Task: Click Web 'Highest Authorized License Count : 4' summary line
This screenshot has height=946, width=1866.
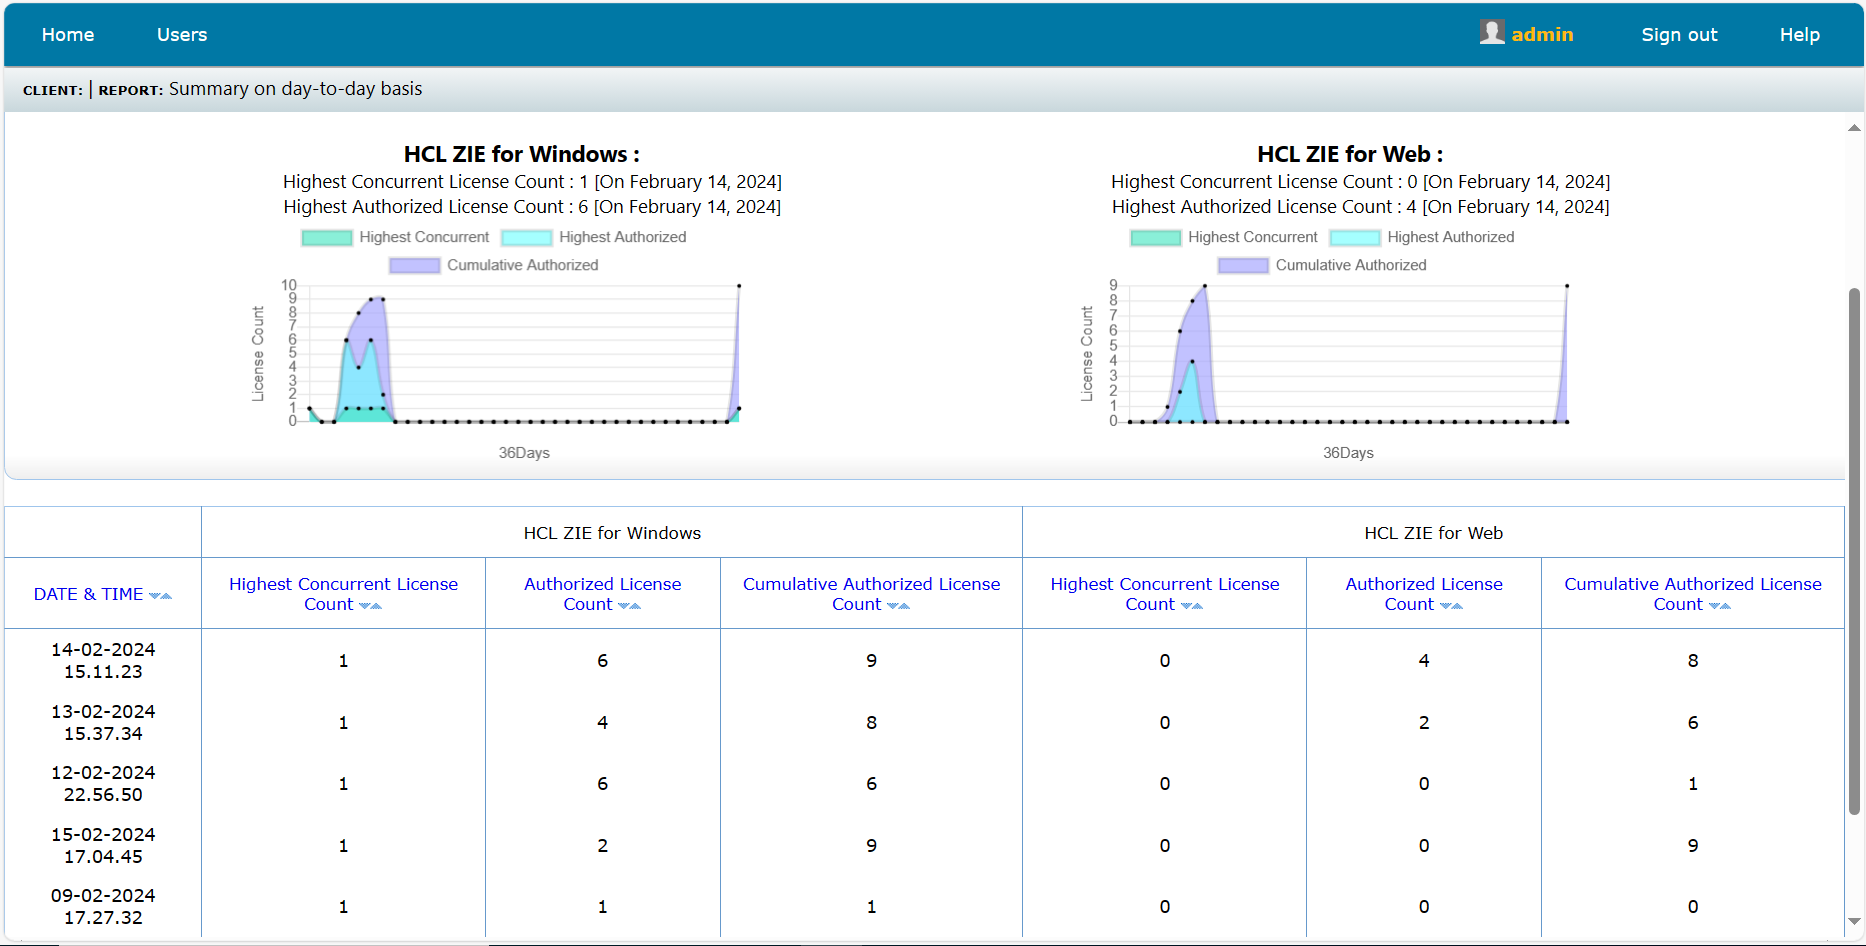Action: [x=1361, y=207]
